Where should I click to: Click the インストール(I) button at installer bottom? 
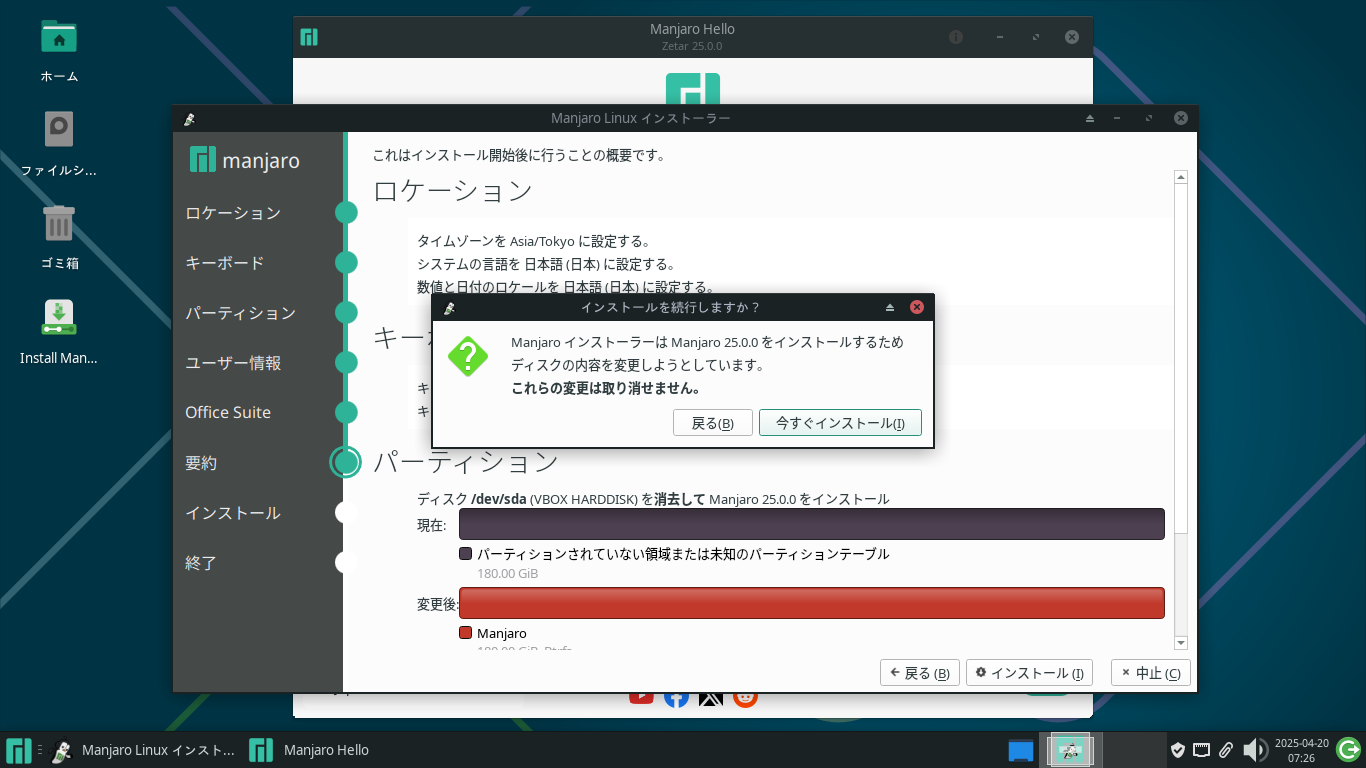(1030, 673)
